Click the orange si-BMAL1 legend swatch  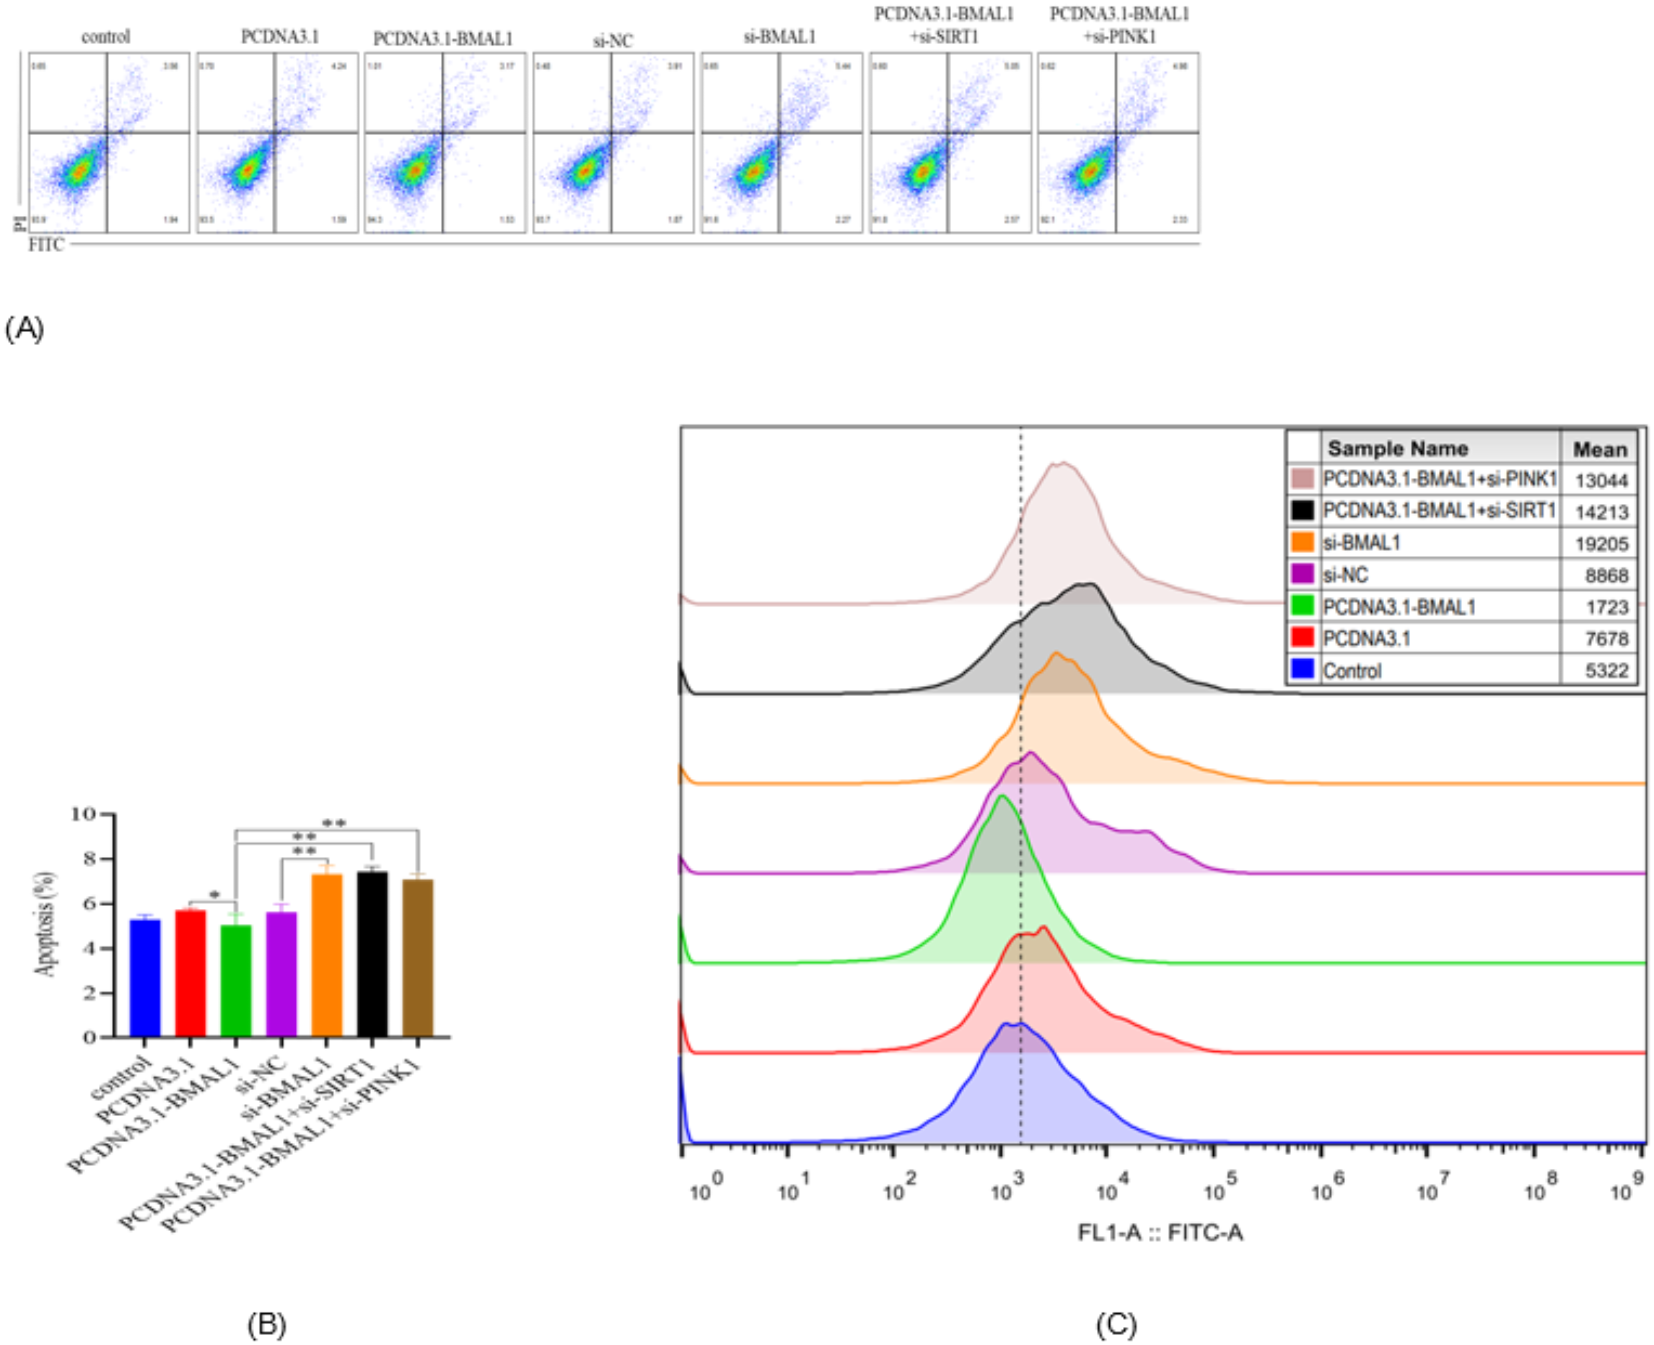point(1301,542)
